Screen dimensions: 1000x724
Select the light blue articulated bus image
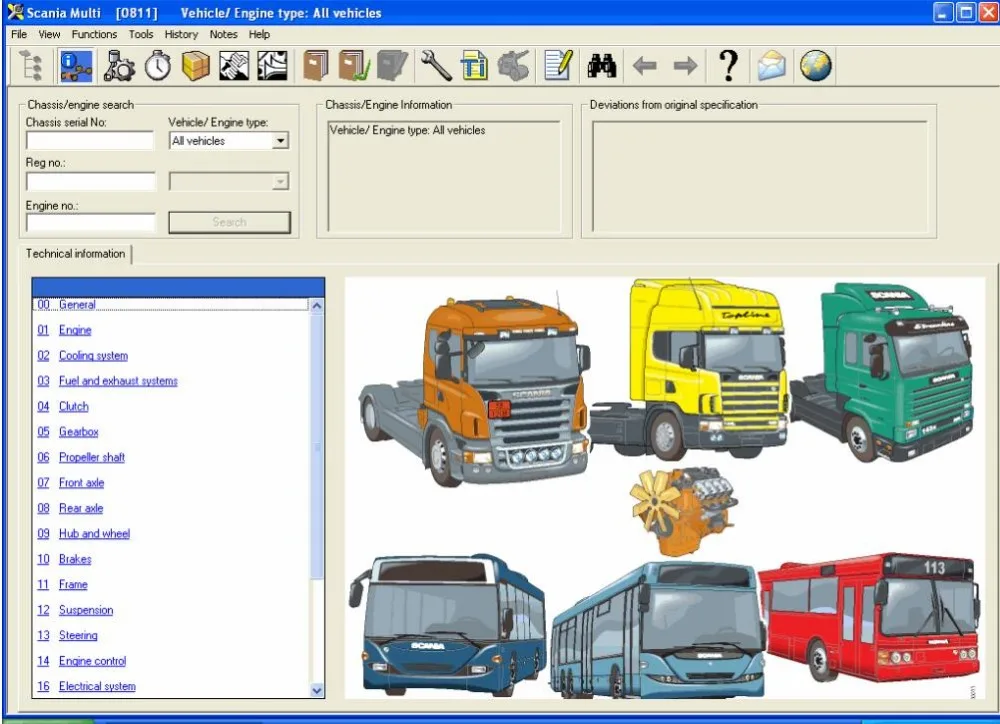coord(658,630)
